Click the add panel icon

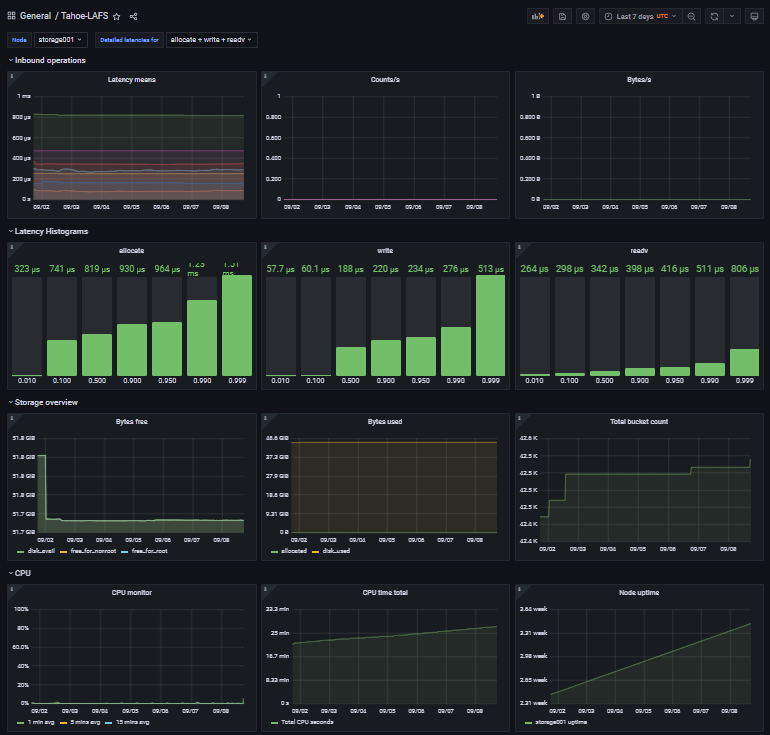(x=538, y=16)
